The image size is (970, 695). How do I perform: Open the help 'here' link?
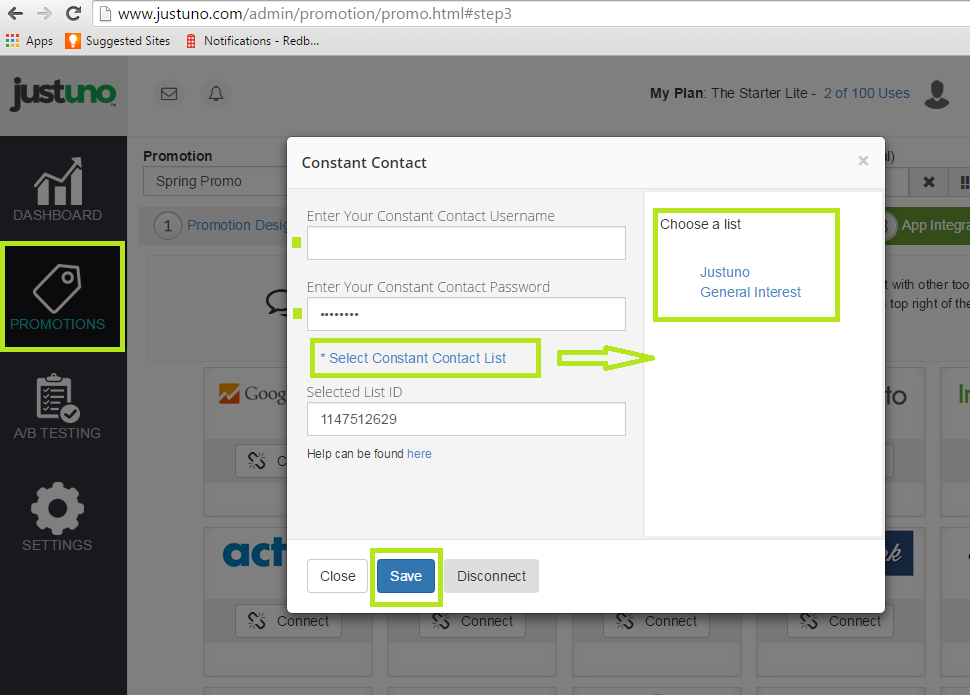419,453
